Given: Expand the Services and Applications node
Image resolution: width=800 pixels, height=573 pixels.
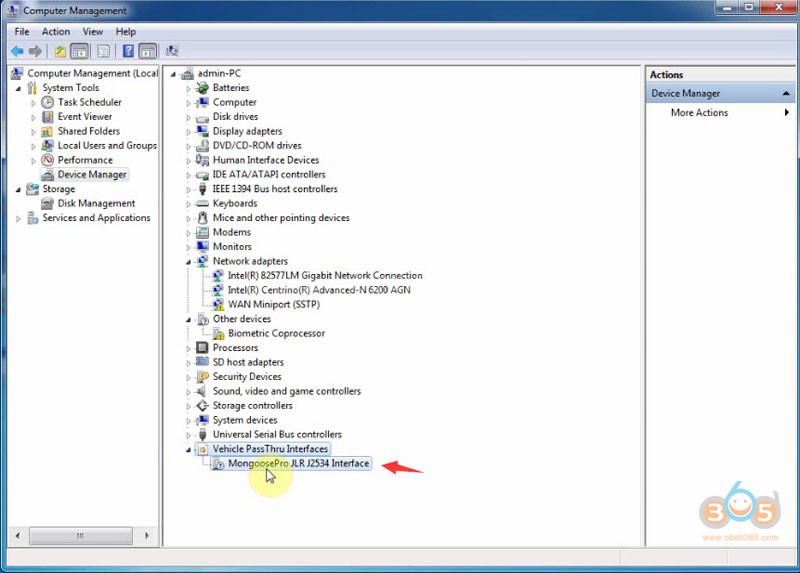Looking at the screenshot, I should tap(18, 218).
